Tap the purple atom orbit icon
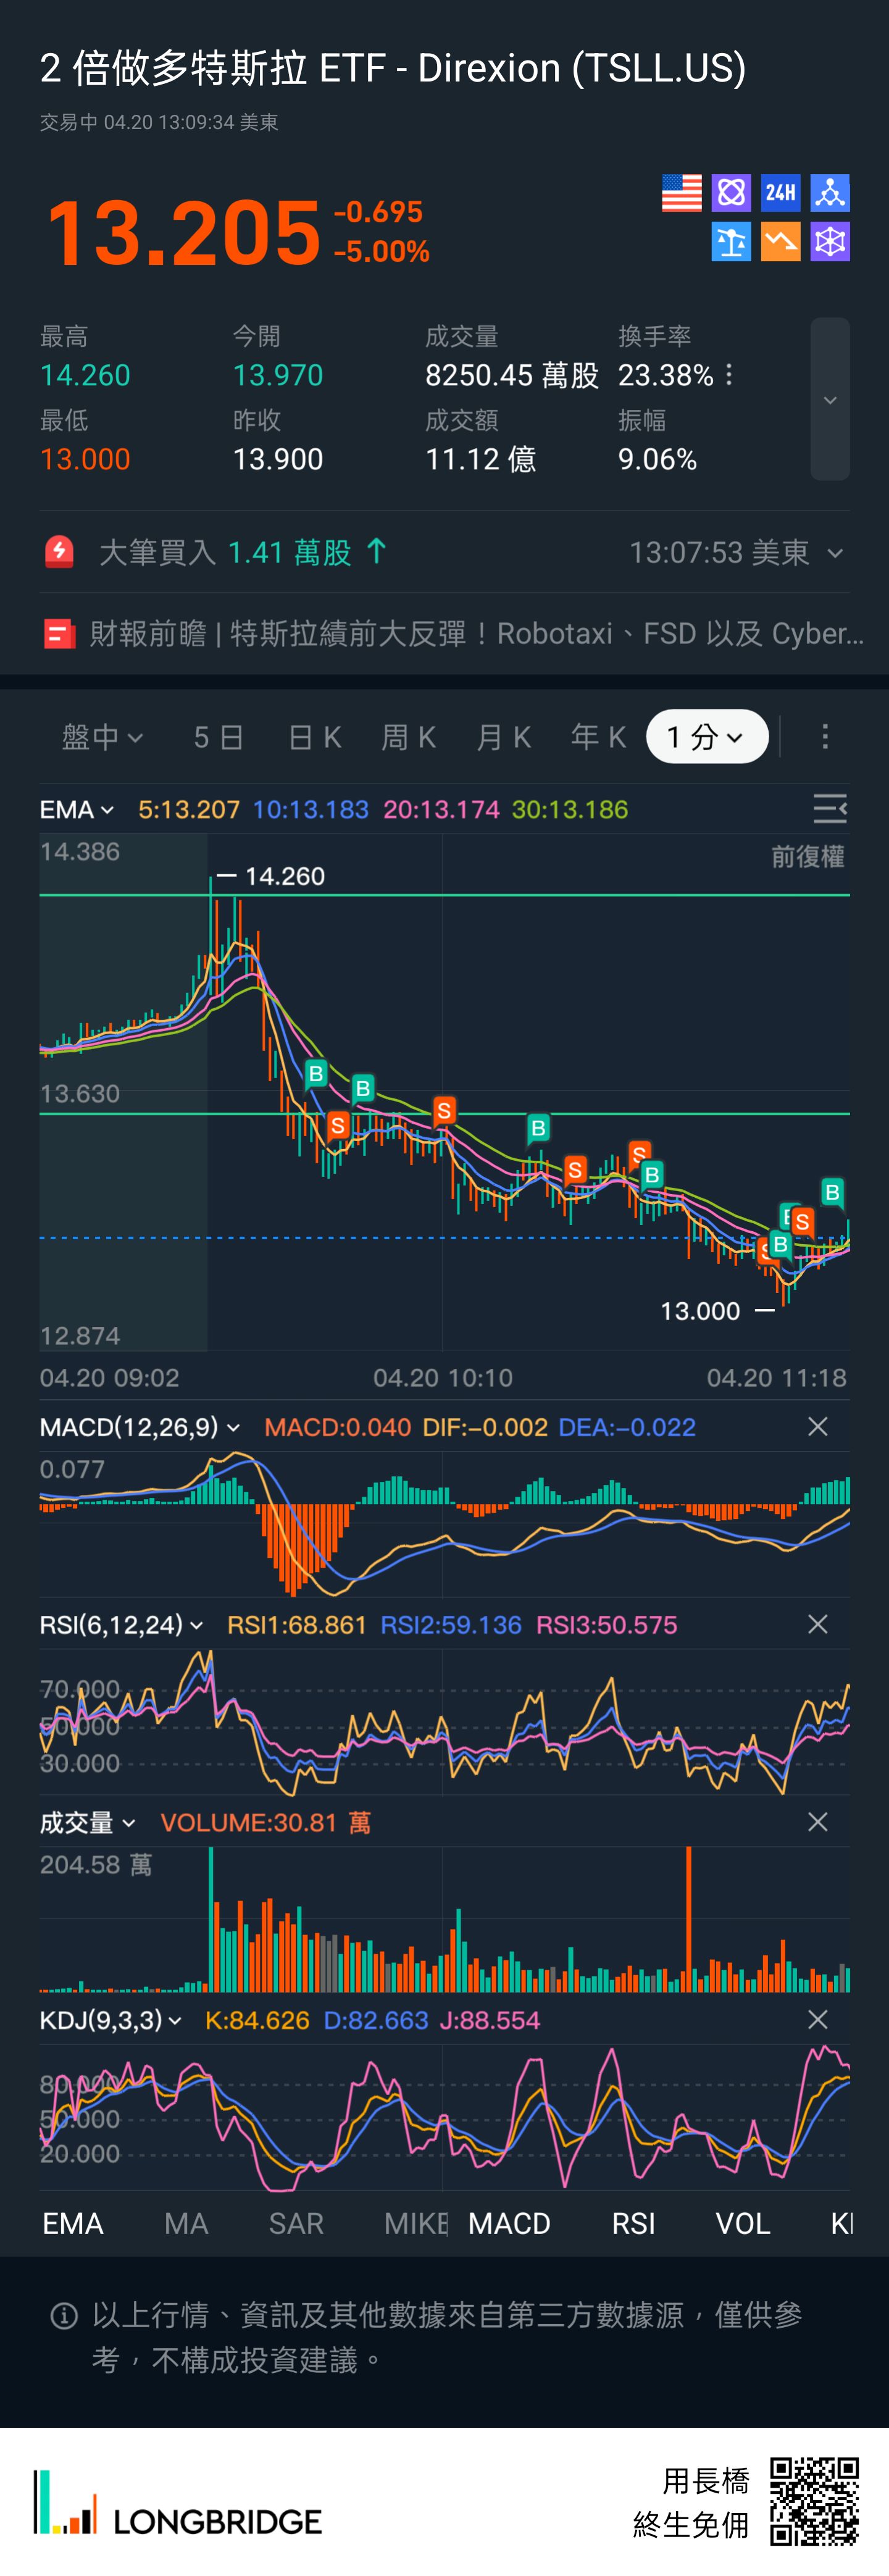This screenshot has width=889, height=2576. coord(731,193)
